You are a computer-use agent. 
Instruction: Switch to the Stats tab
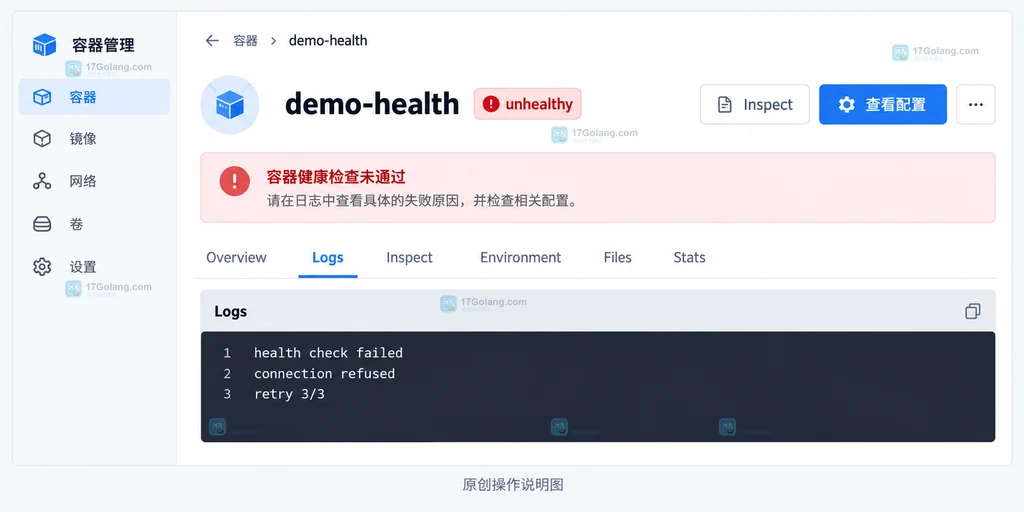(x=690, y=257)
